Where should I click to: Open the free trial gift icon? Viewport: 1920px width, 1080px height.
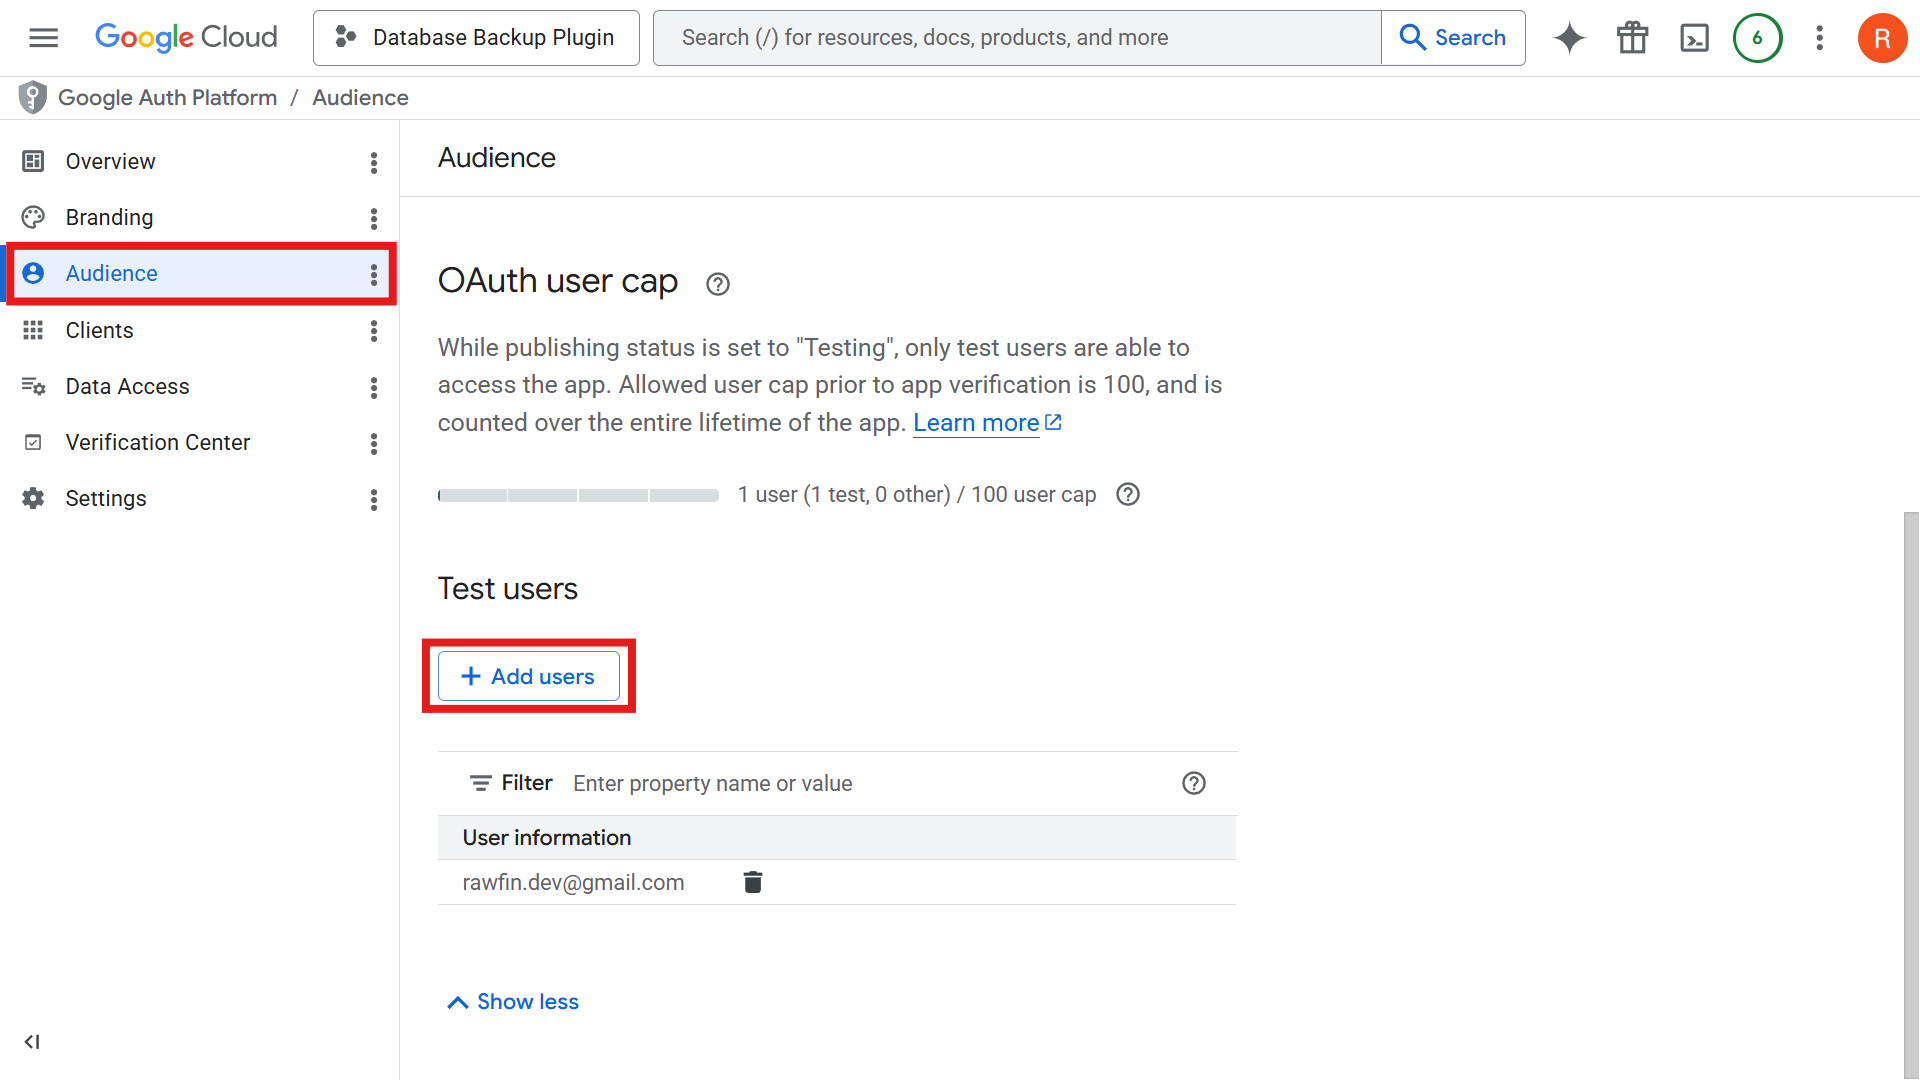click(x=1632, y=38)
